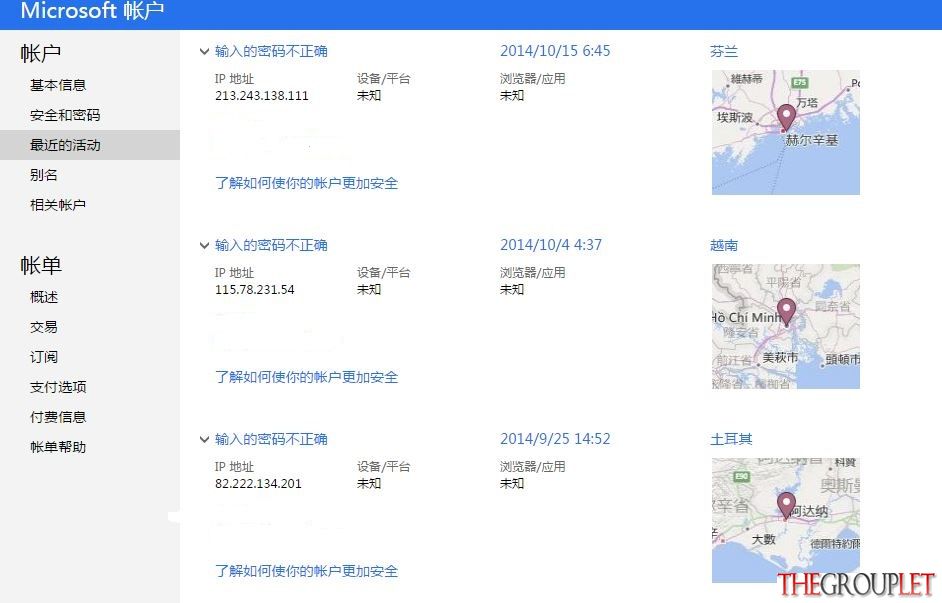Click the map pin on Helsinki map
Screen dimensions: 942x603
(x=786, y=117)
